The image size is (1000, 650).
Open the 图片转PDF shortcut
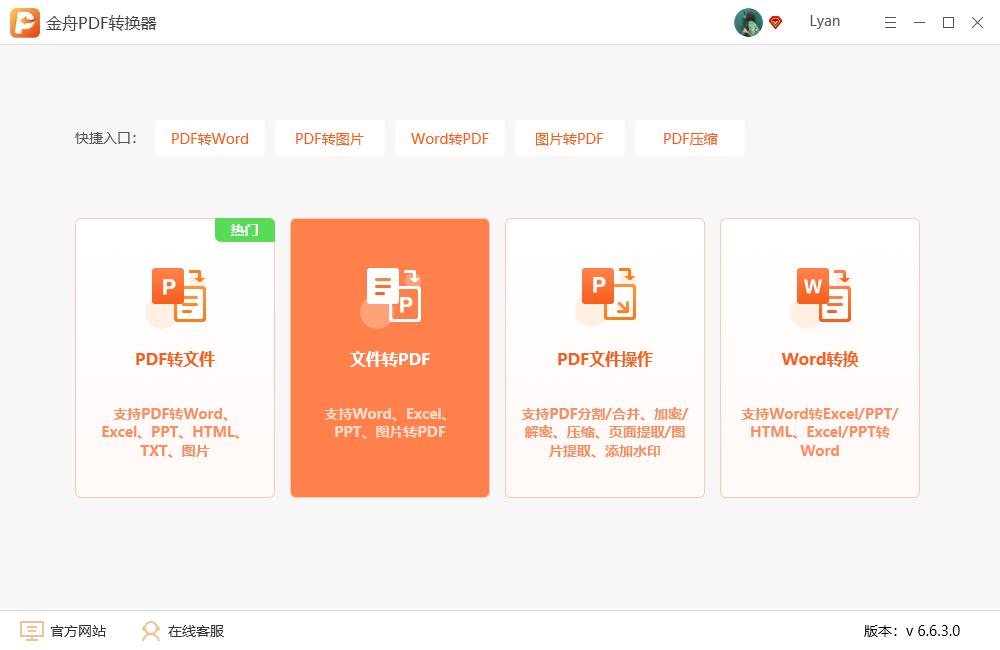570,138
